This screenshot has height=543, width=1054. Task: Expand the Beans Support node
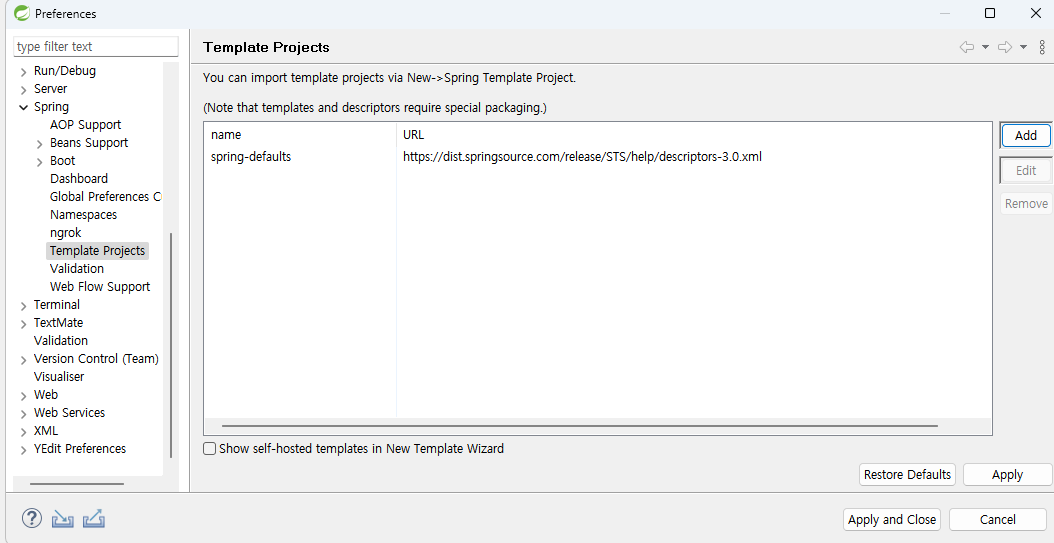[x=40, y=143]
